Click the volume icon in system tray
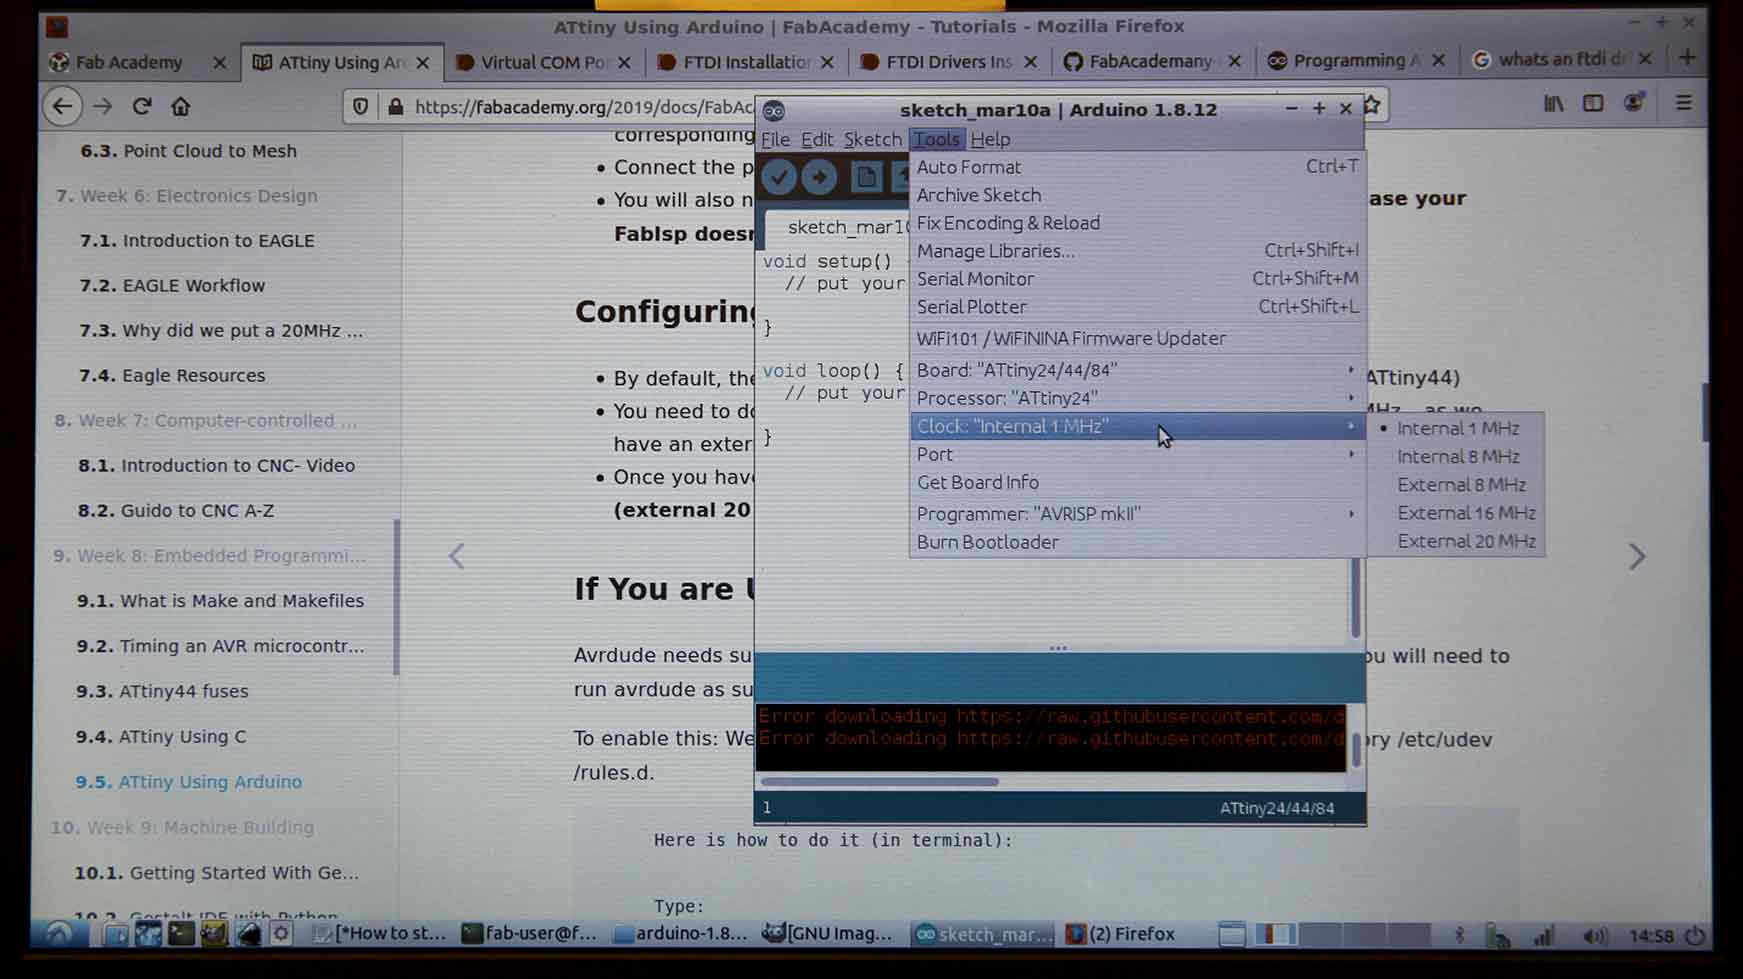 pyautogui.click(x=1595, y=936)
